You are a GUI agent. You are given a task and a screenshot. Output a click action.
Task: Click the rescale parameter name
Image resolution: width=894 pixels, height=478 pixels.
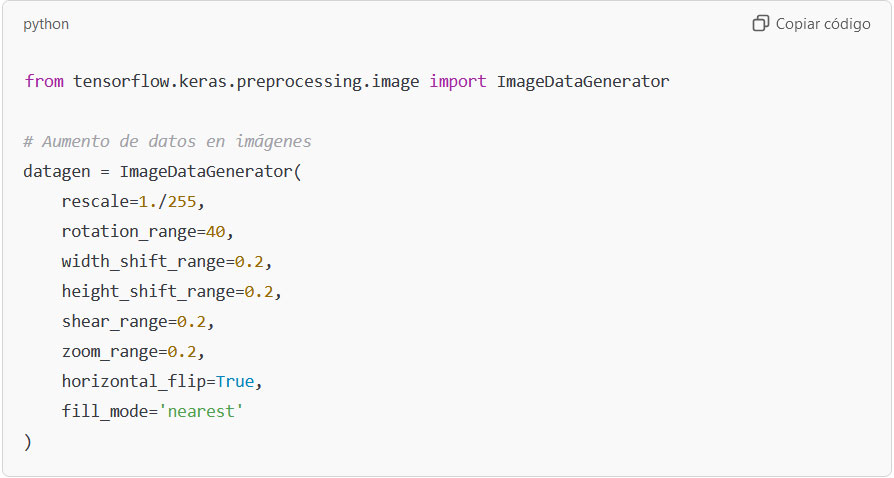tap(95, 201)
